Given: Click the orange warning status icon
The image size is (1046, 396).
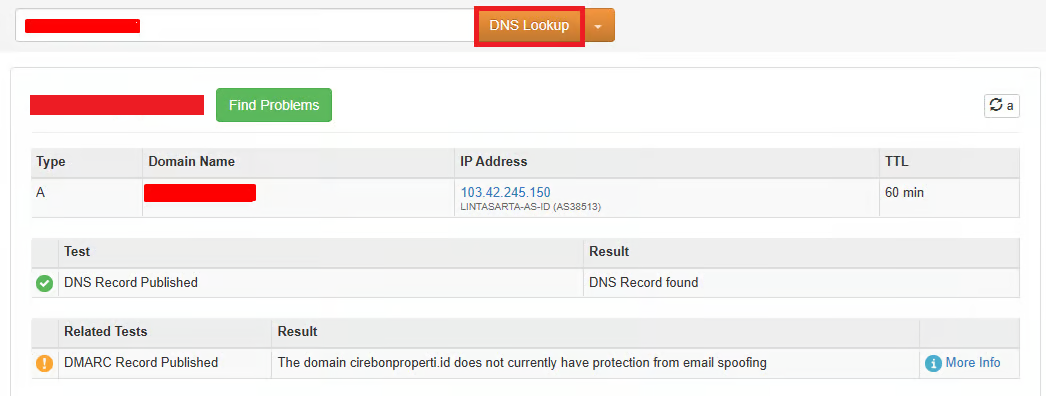Looking at the screenshot, I should [44, 363].
